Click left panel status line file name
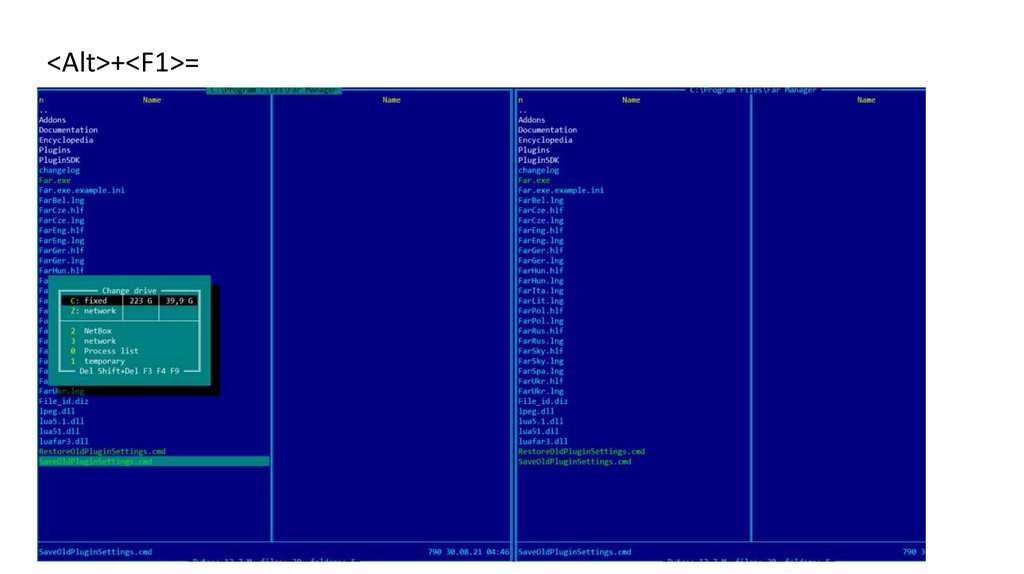This screenshot has width=1024, height=574. (95, 552)
